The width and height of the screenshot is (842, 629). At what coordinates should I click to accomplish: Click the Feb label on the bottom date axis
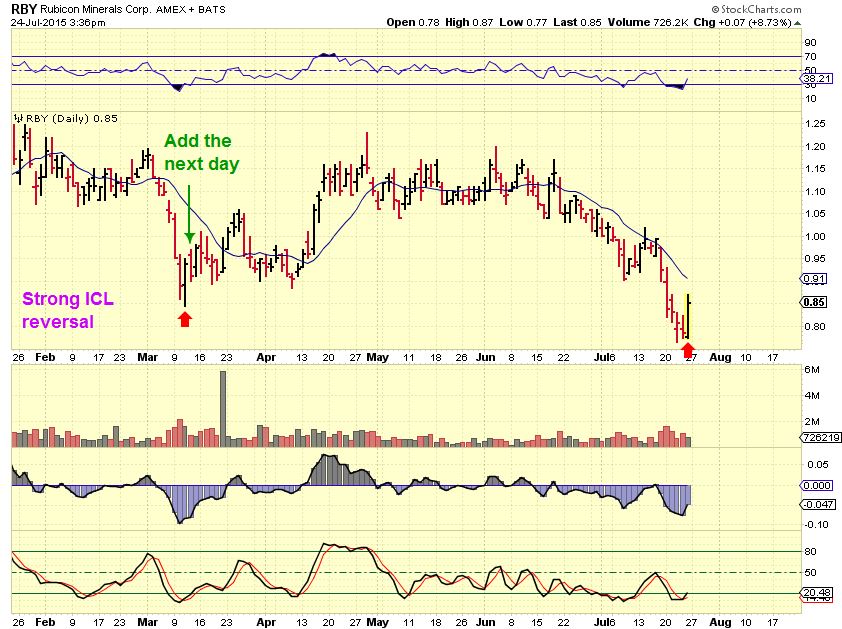45,622
